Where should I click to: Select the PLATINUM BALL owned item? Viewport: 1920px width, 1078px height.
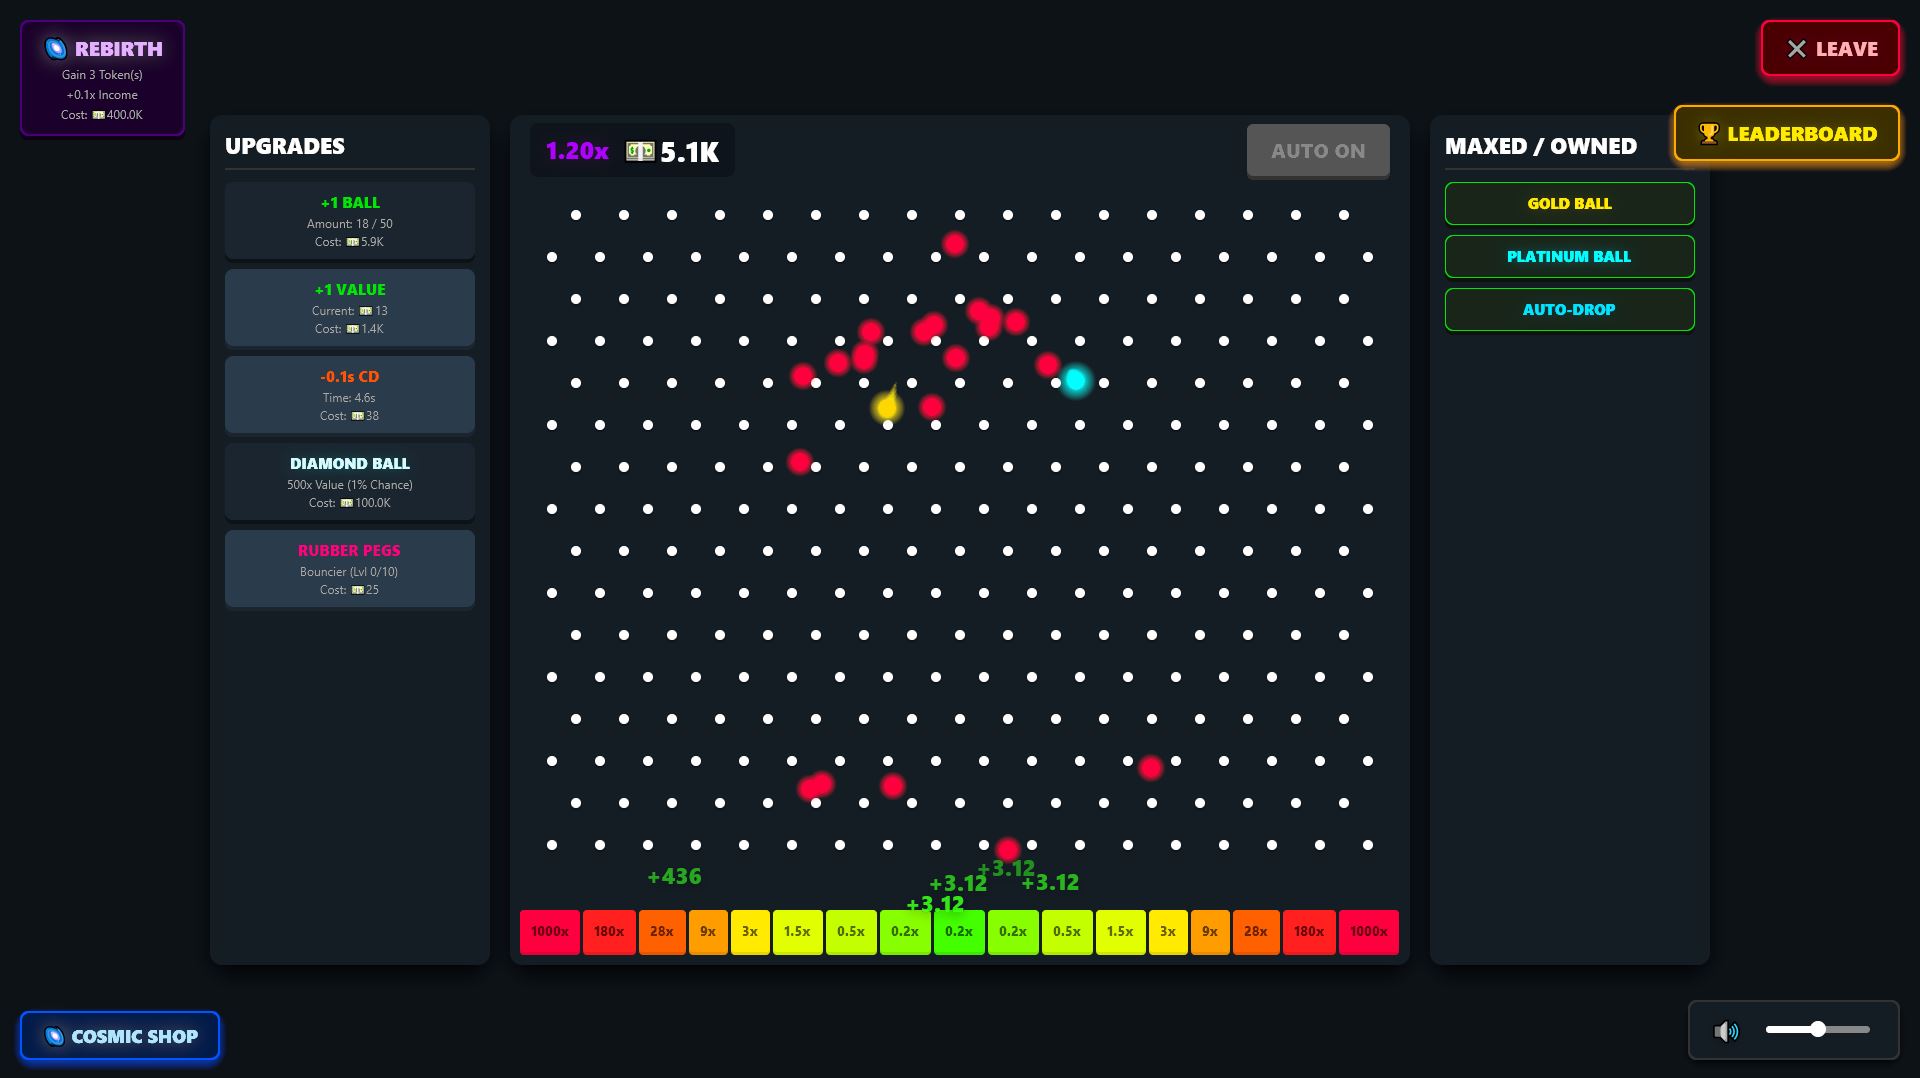point(1568,257)
